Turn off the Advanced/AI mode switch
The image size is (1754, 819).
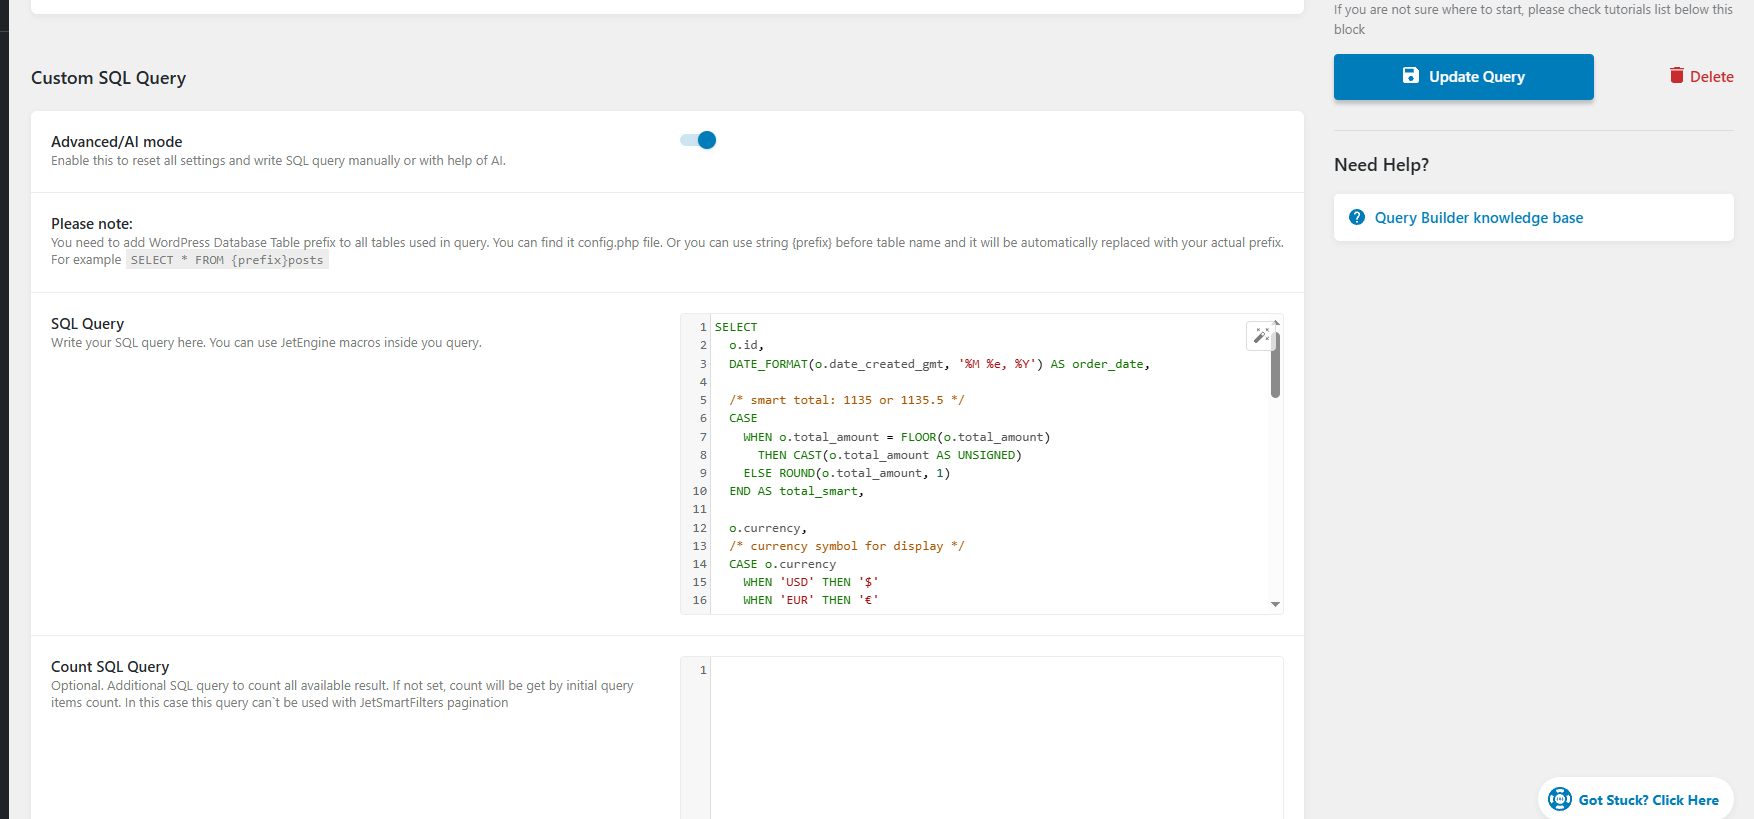tap(698, 140)
